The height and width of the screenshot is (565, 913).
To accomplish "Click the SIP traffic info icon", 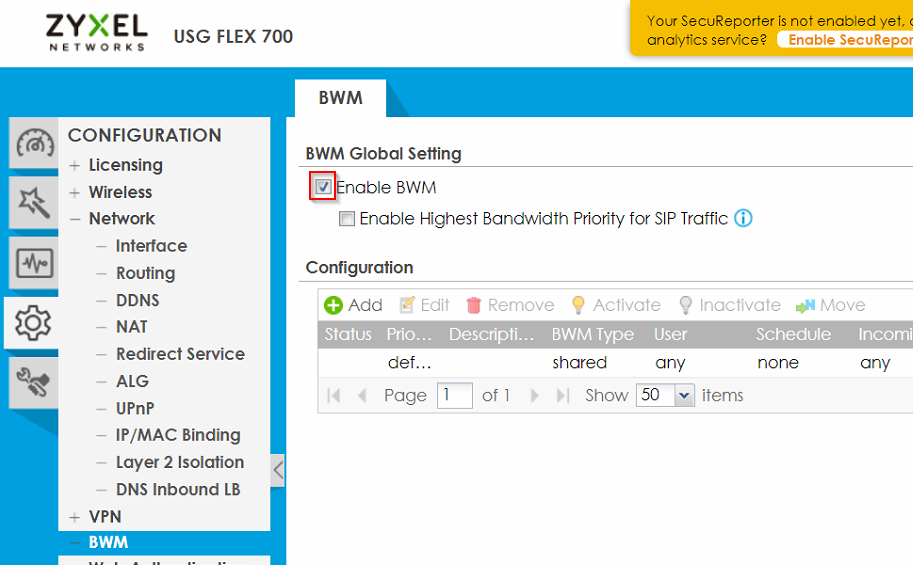I will (743, 218).
